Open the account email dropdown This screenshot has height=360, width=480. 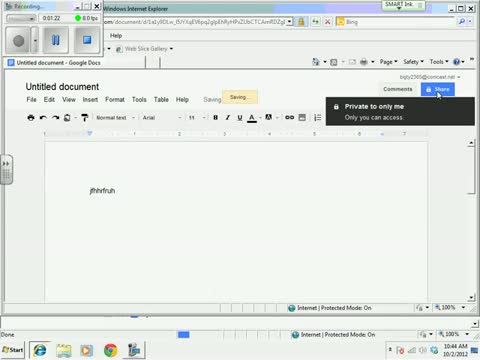(430, 77)
